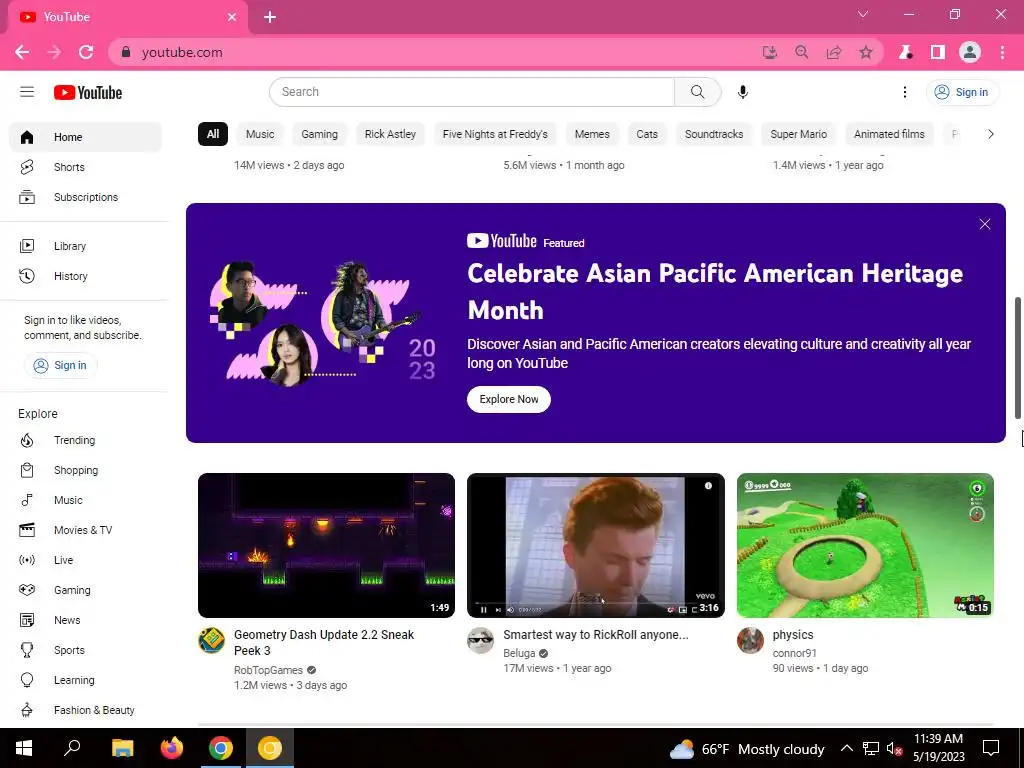Click the physics Mario video thumbnail
1024x768 pixels.
[x=865, y=545]
